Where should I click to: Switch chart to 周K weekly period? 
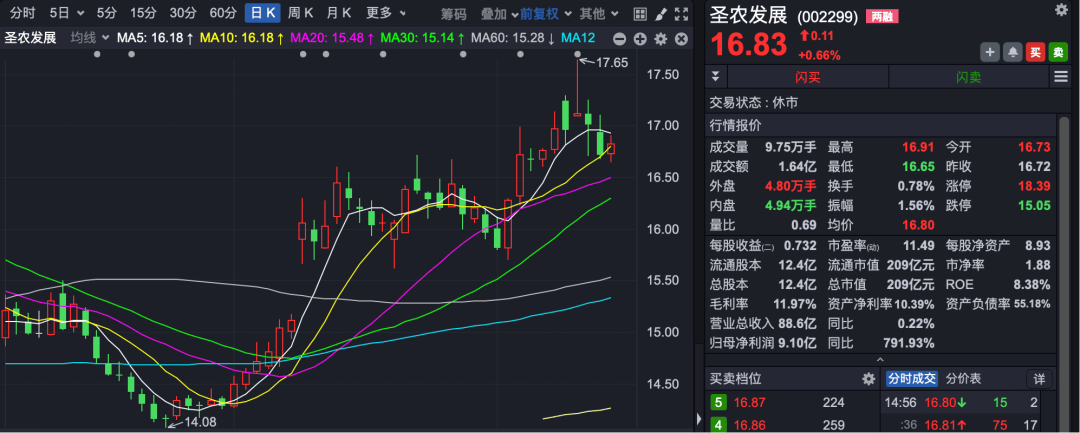click(300, 13)
